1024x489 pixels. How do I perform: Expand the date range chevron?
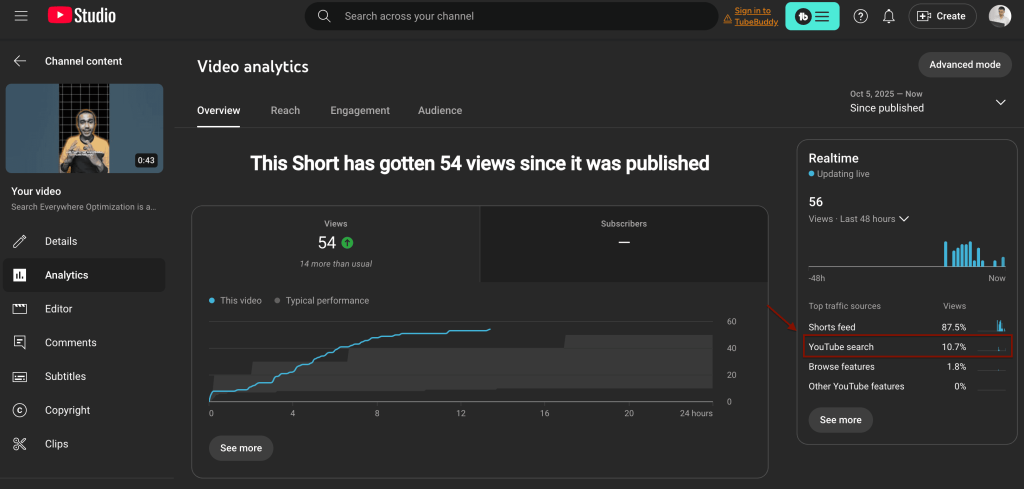[1000, 102]
